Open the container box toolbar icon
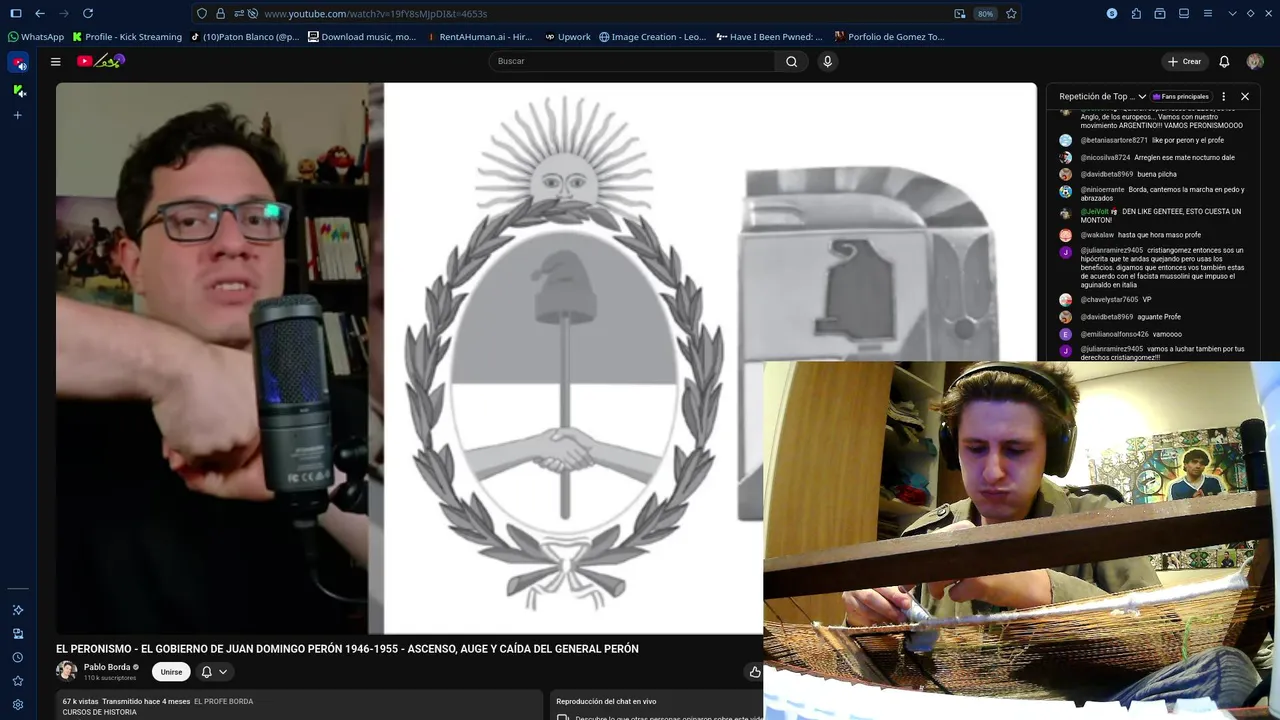Image resolution: width=1280 pixels, height=720 pixels. (x=1160, y=13)
